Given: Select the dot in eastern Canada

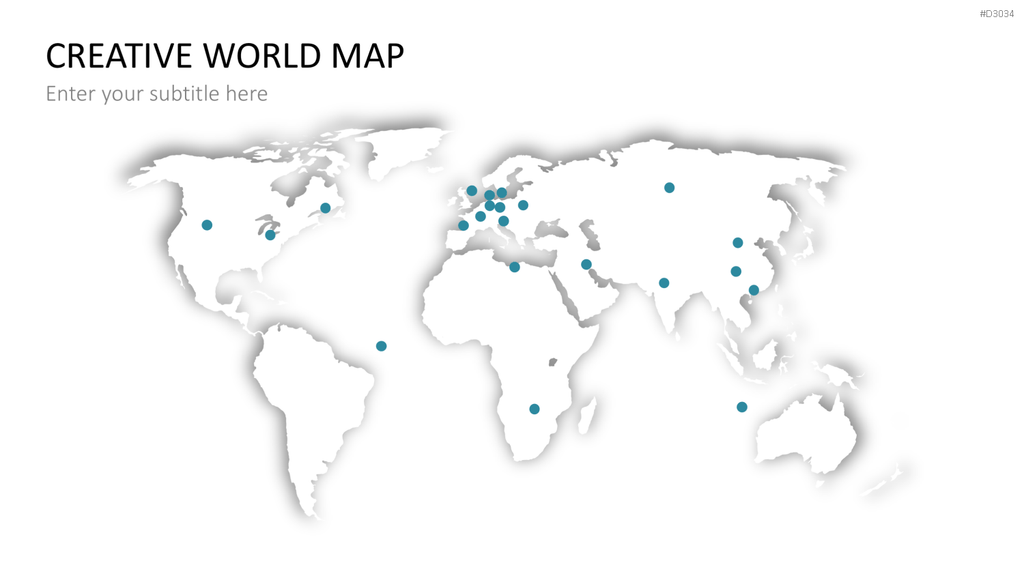Looking at the screenshot, I should [x=325, y=208].
